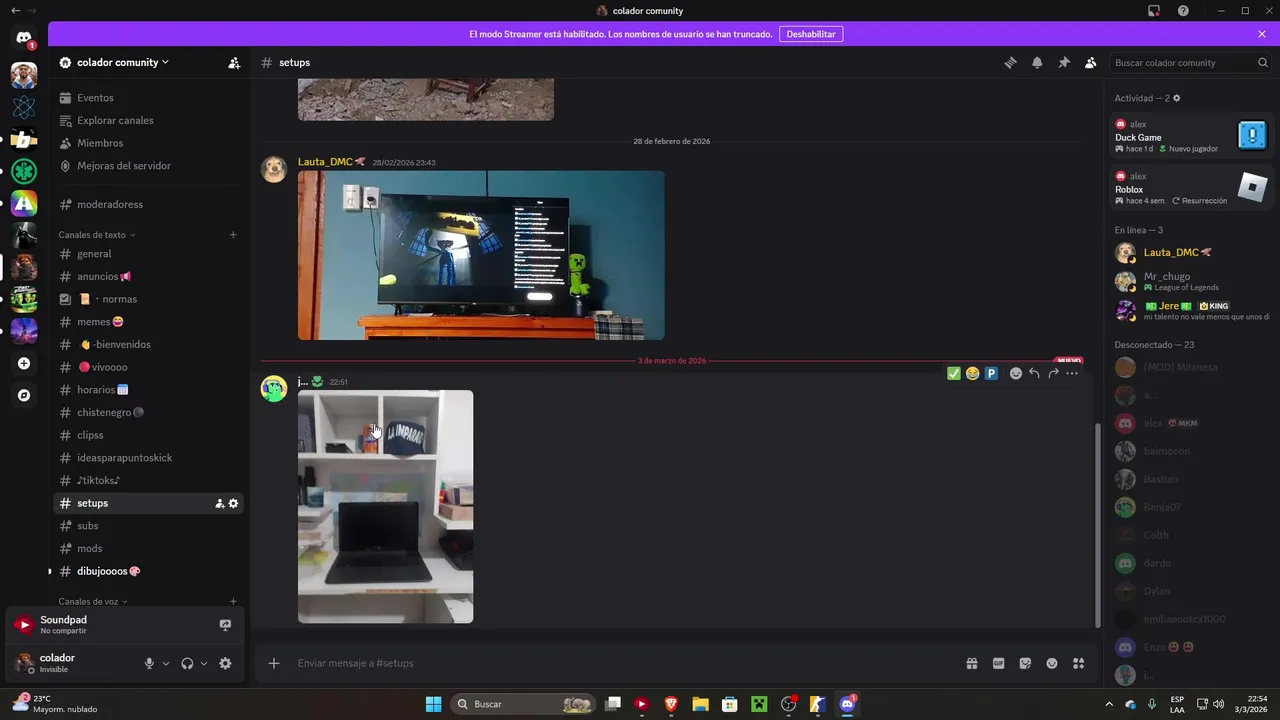Screen dimensions: 1280x720
Task: Open headphone output options chevron
Action: (x=204, y=663)
